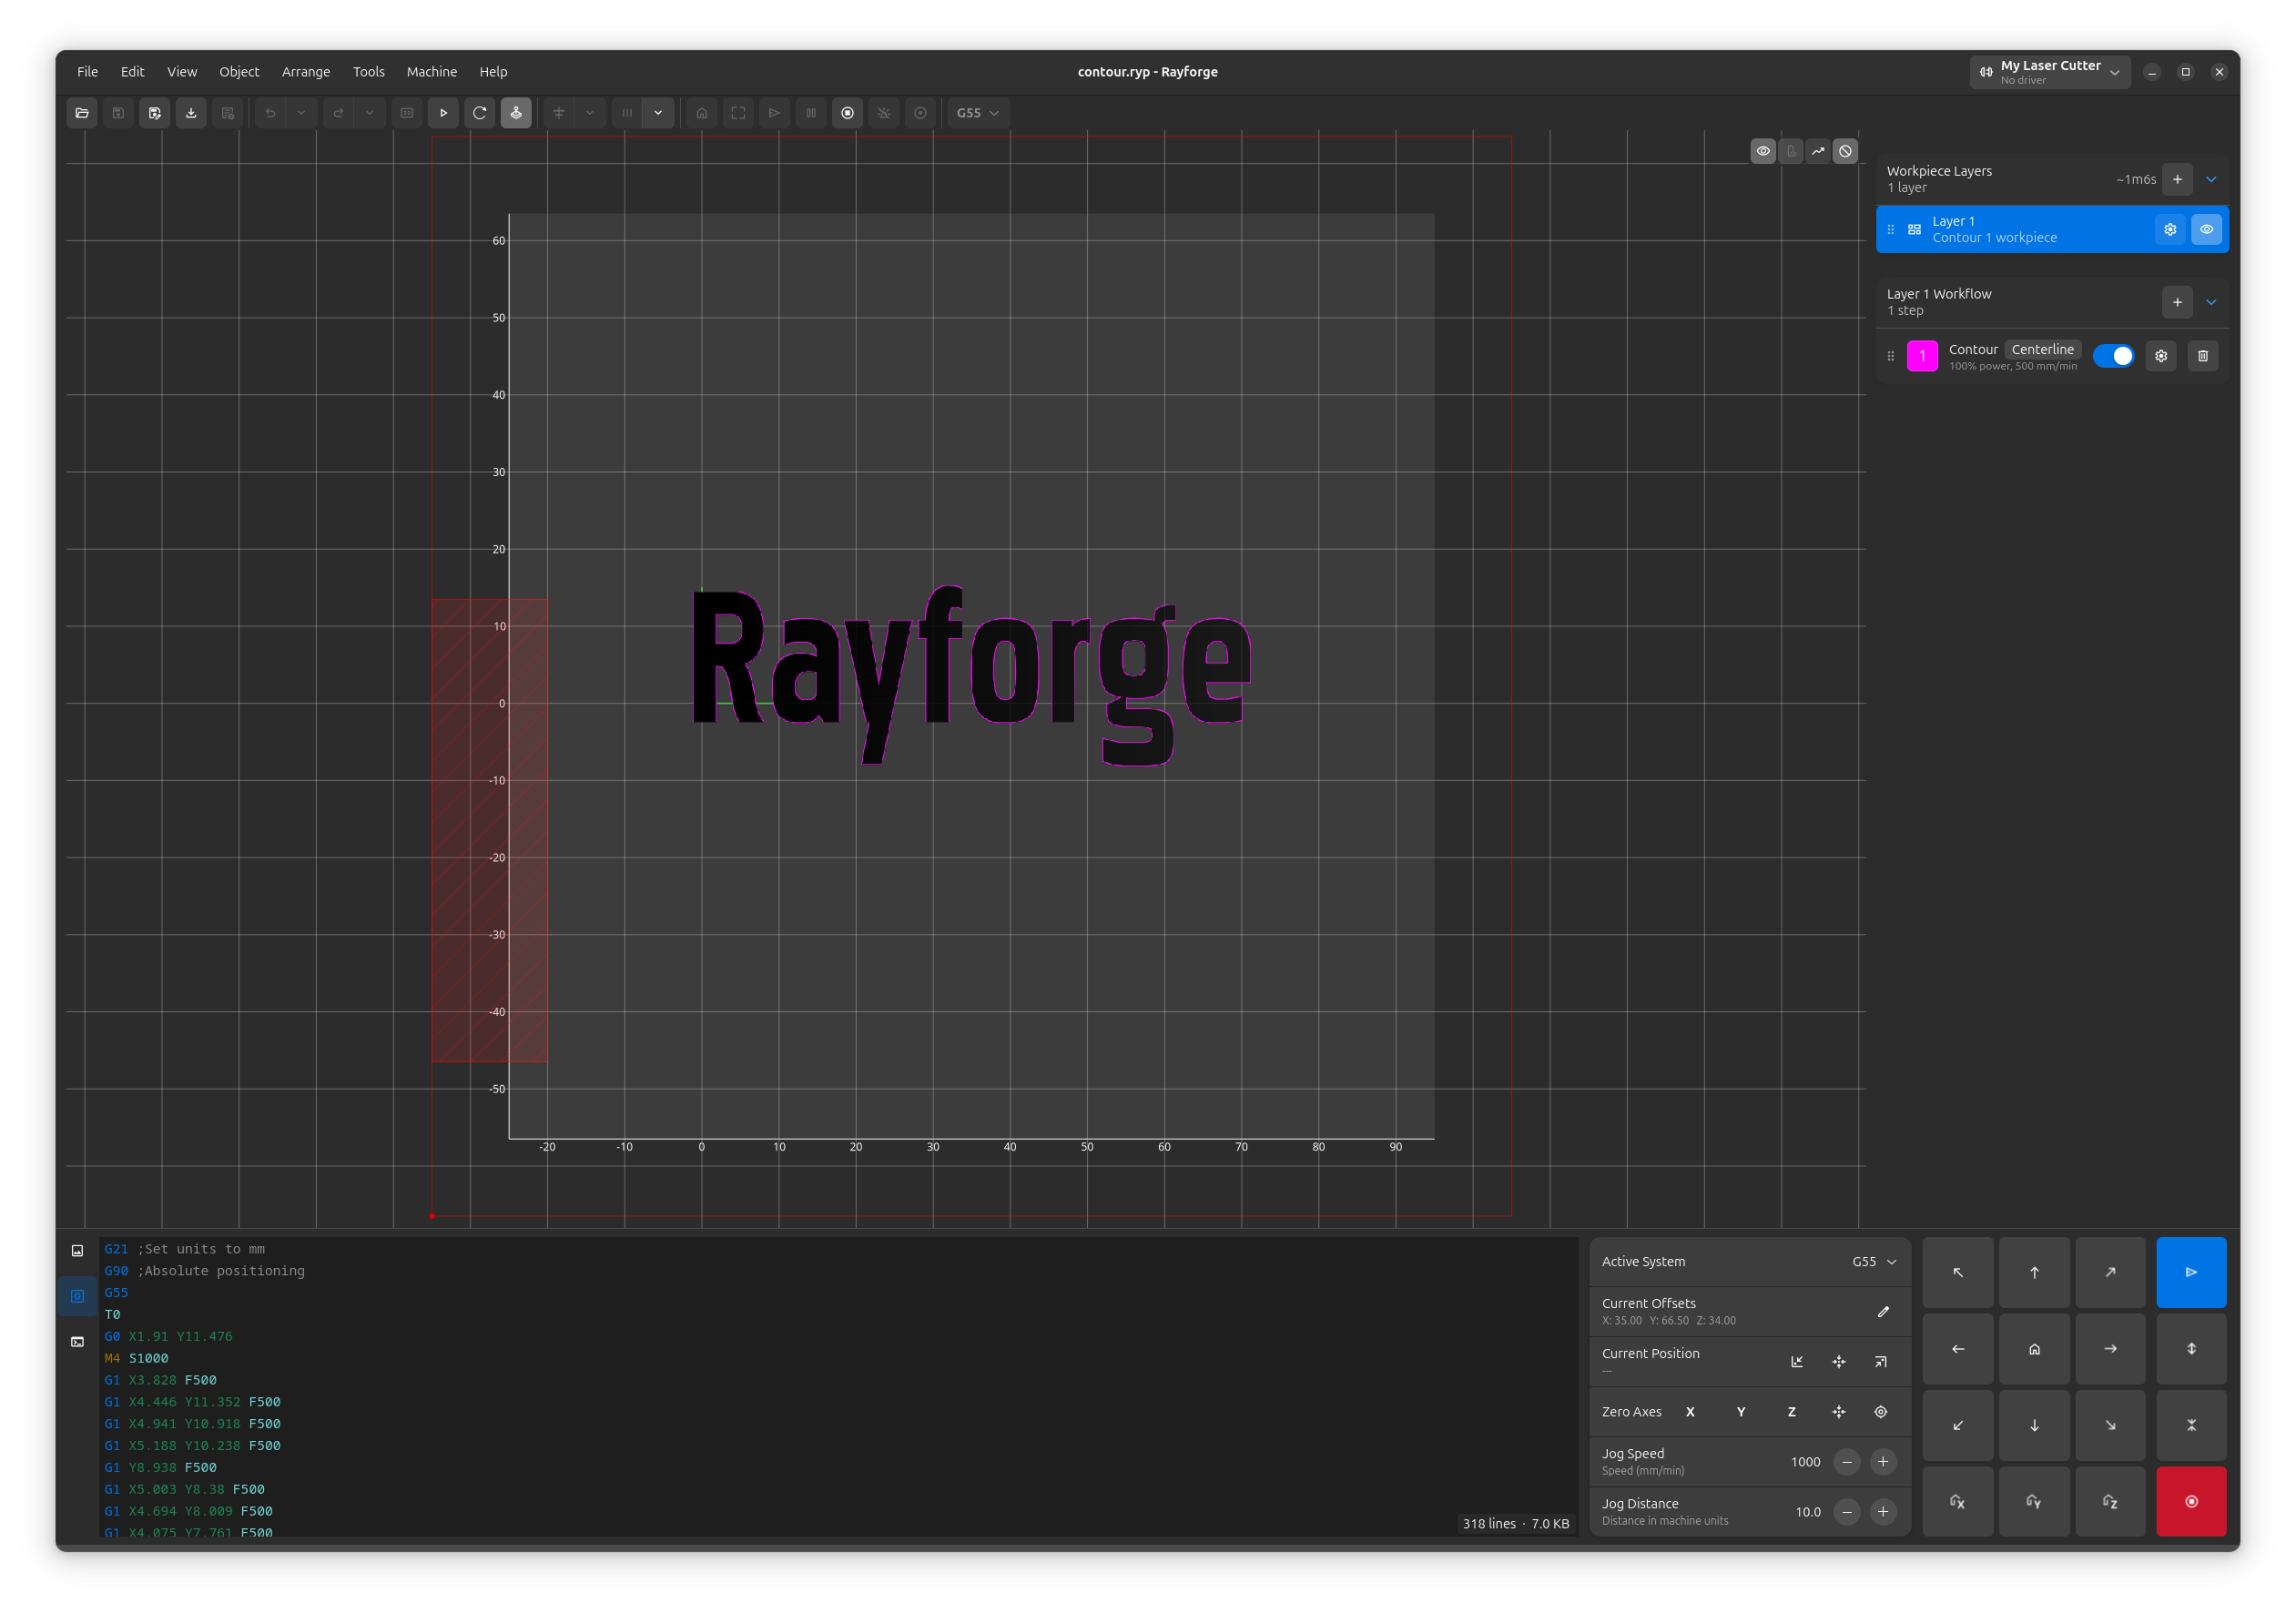
Task: Disable the Contour Centerline step toggle
Action: tap(2114, 355)
